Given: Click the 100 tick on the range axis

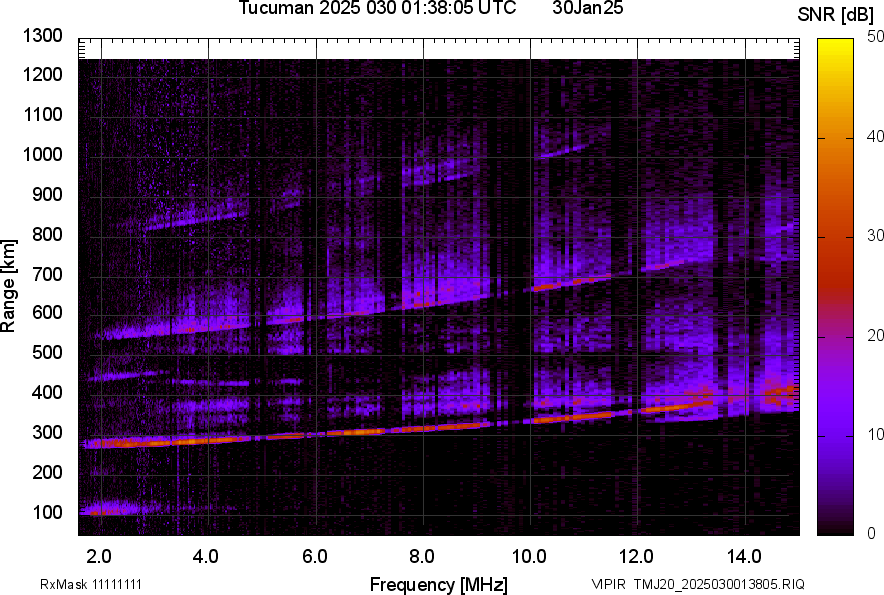Looking at the screenshot, I should 48,513.
